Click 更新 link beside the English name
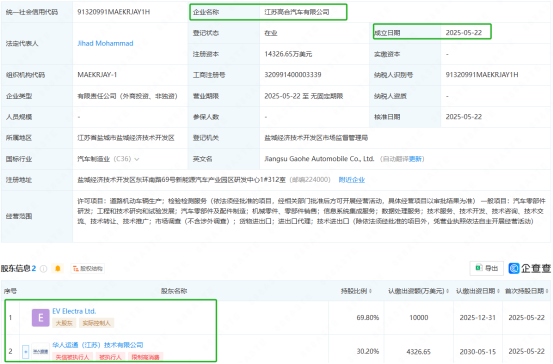The width and height of the screenshot is (553, 364). 415,159
